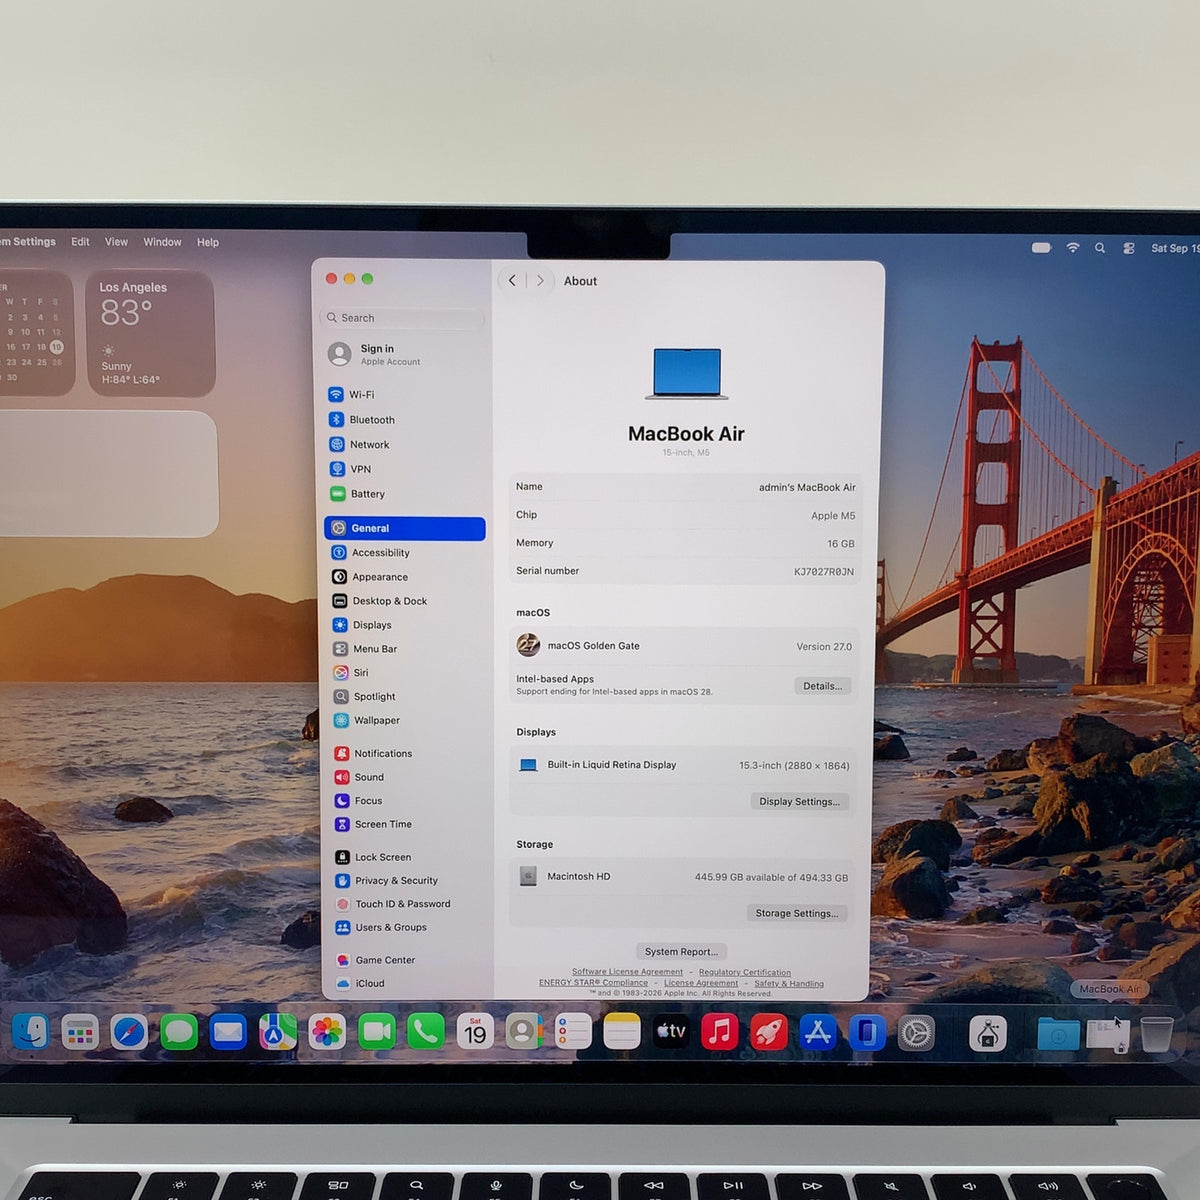
Task: Launch Maps from the Dock
Action: pyautogui.click(x=277, y=1032)
